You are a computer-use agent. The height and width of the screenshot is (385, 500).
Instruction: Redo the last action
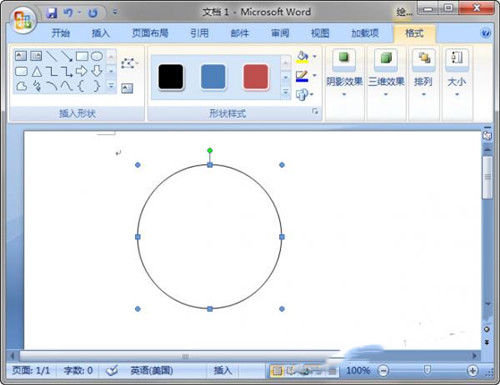93,13
